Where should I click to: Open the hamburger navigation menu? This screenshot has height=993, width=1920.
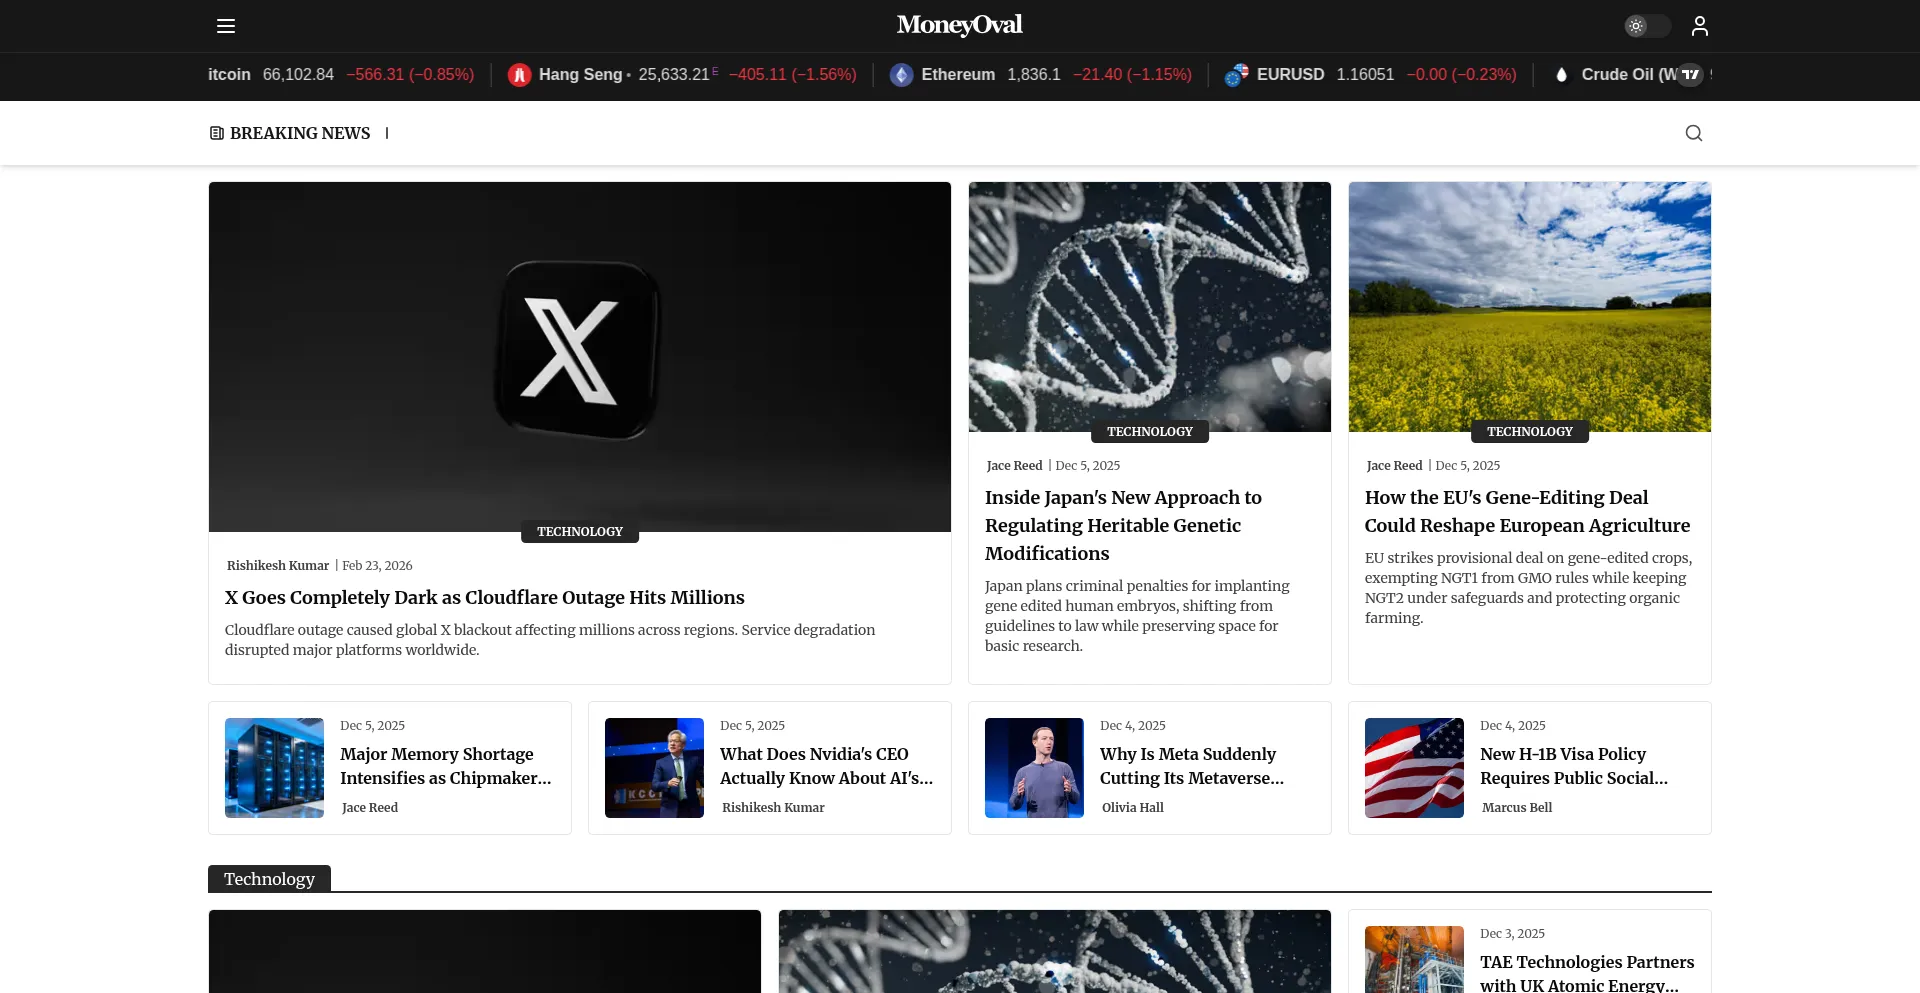point(226,26)
